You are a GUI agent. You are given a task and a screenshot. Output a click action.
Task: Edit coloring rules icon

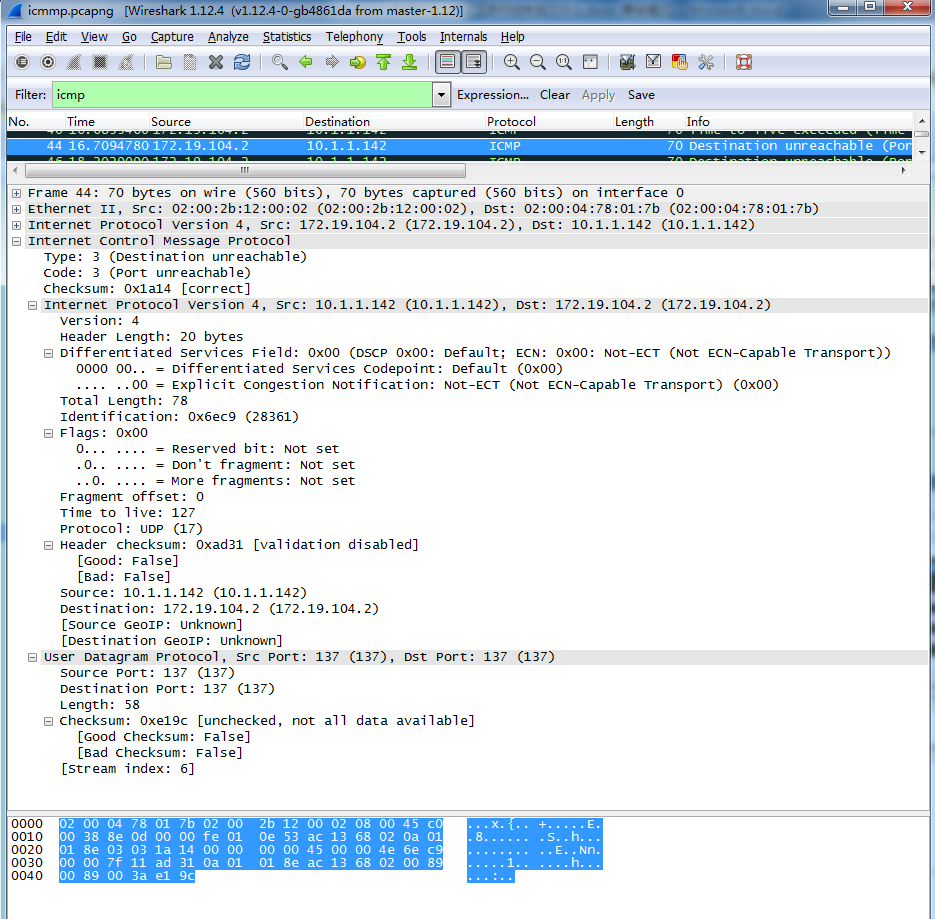[x=679, y=62]
